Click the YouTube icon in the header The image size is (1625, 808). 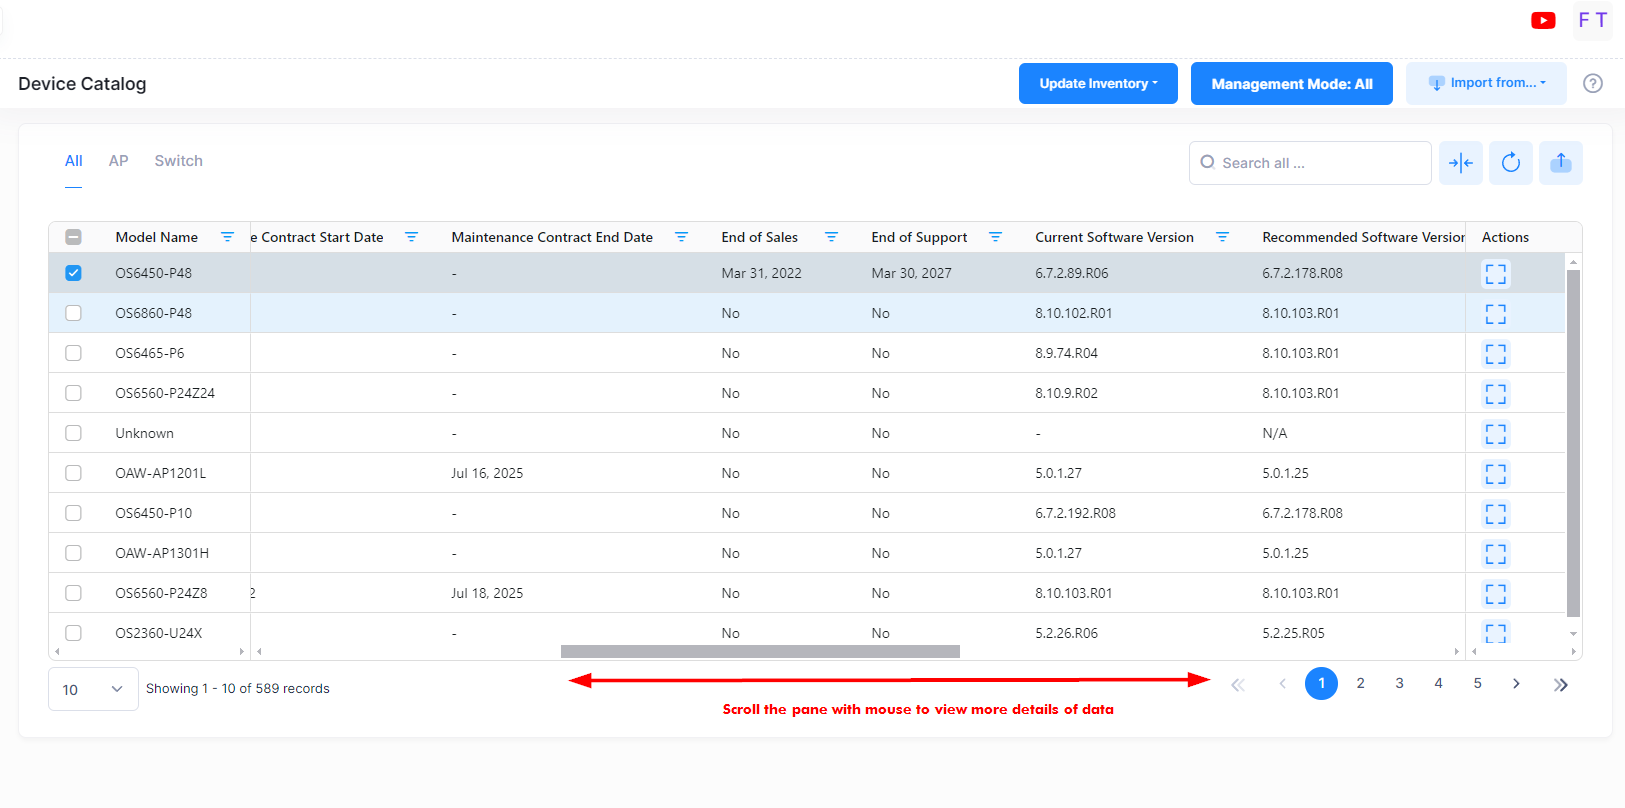click(1543, 20)
